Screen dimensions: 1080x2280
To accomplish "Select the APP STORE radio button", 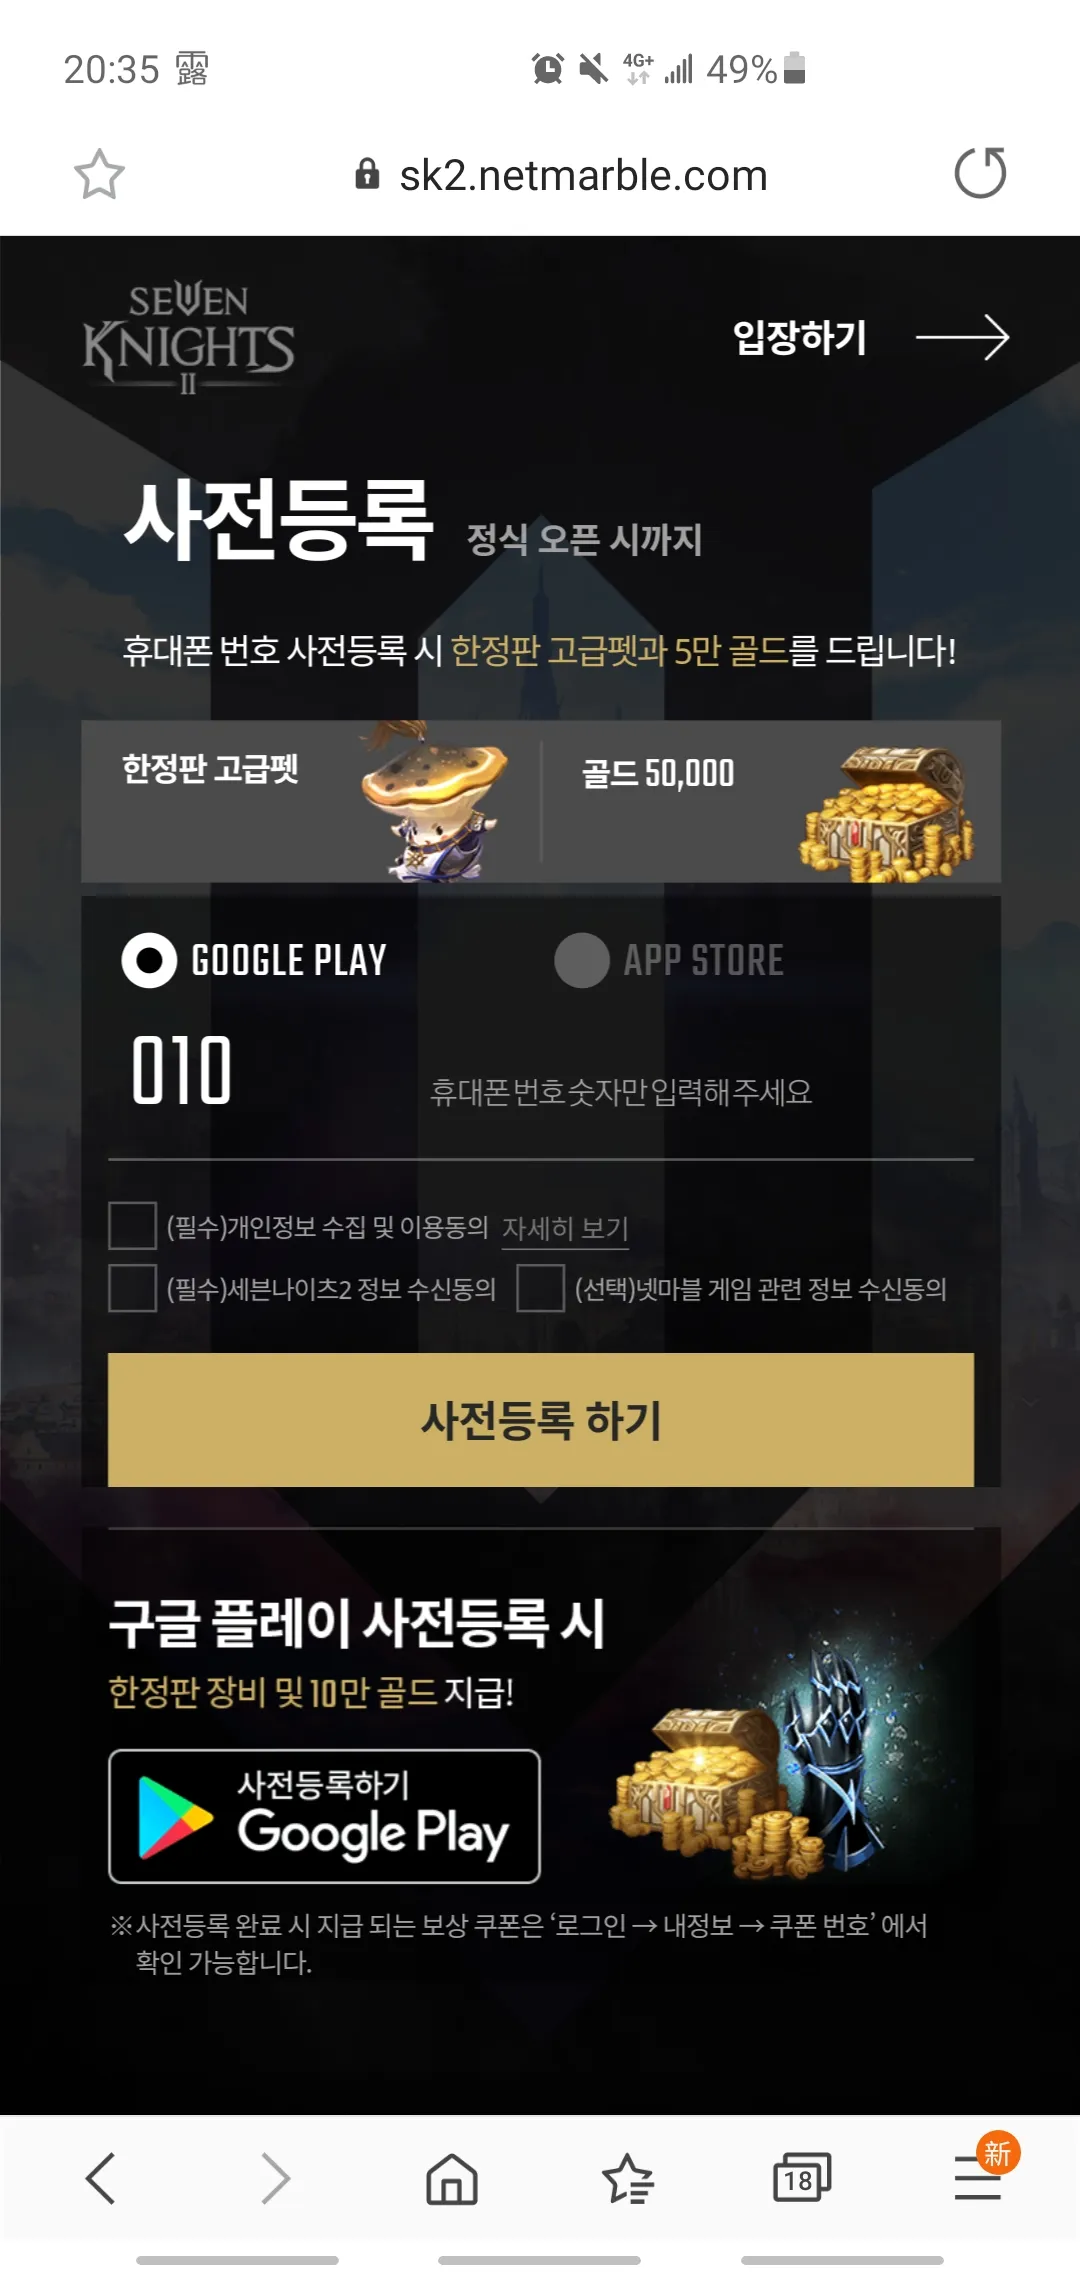I will pos(582,961).
